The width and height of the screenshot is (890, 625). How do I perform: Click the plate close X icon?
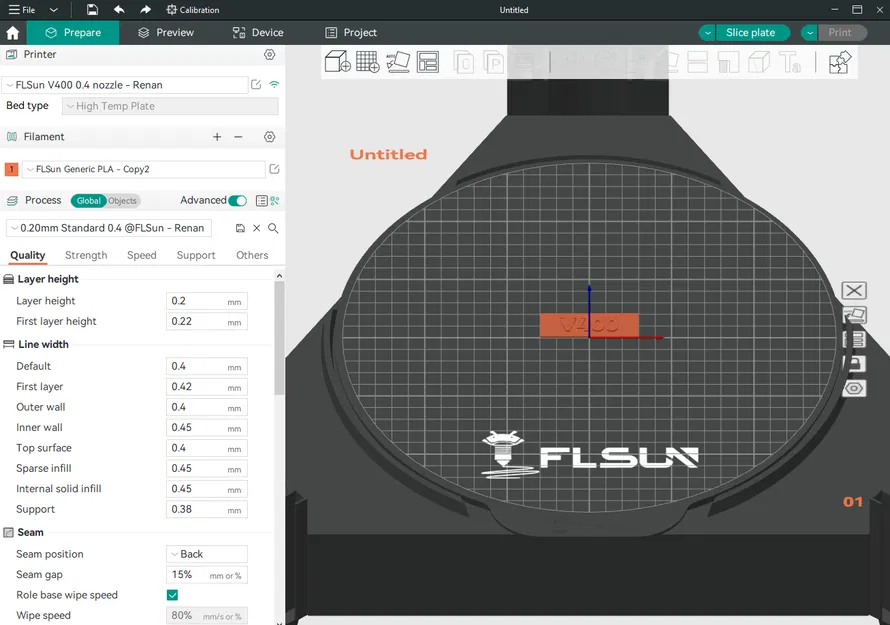[854, 291]
